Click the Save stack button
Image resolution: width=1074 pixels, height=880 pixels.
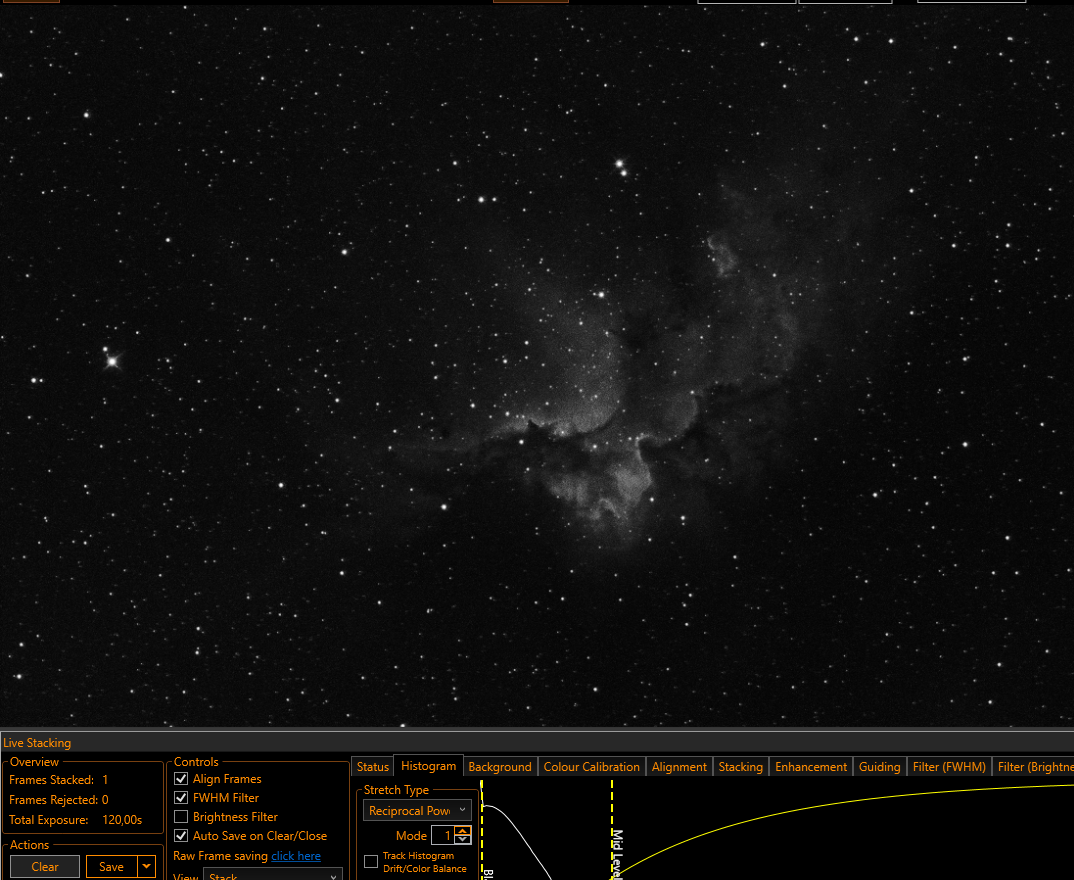coord(112,866)
